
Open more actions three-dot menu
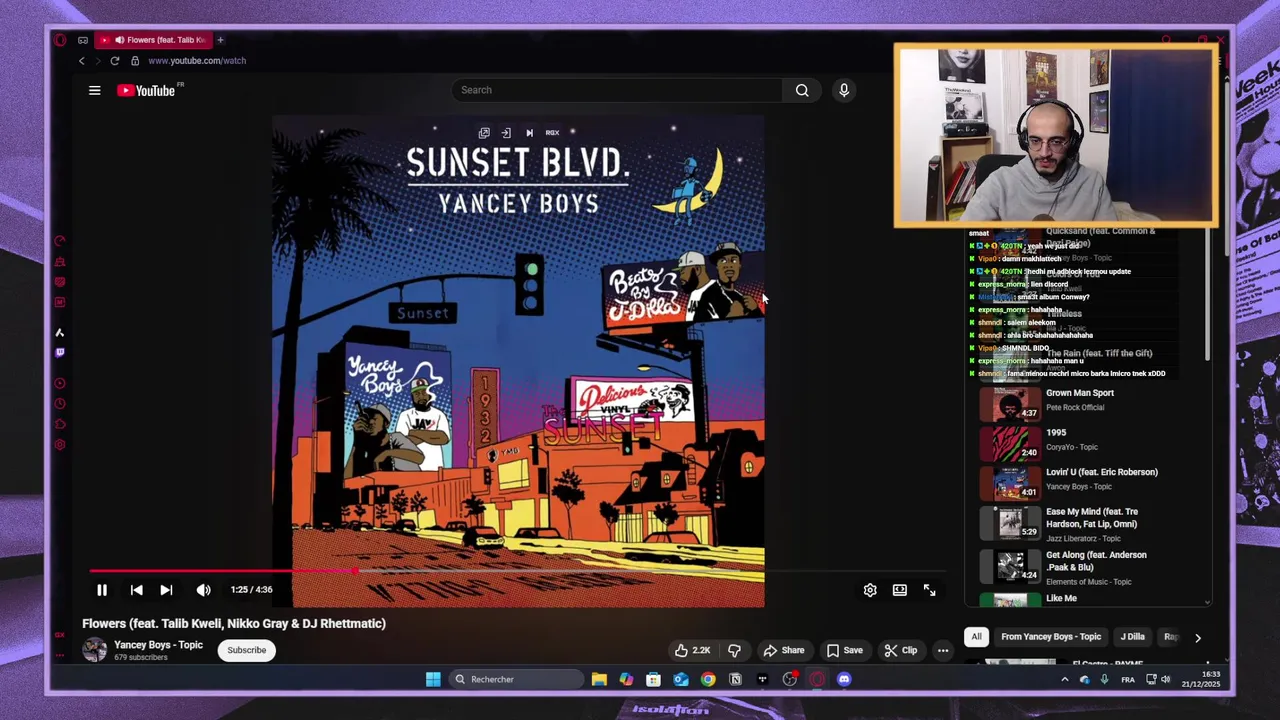pos(942,650)
